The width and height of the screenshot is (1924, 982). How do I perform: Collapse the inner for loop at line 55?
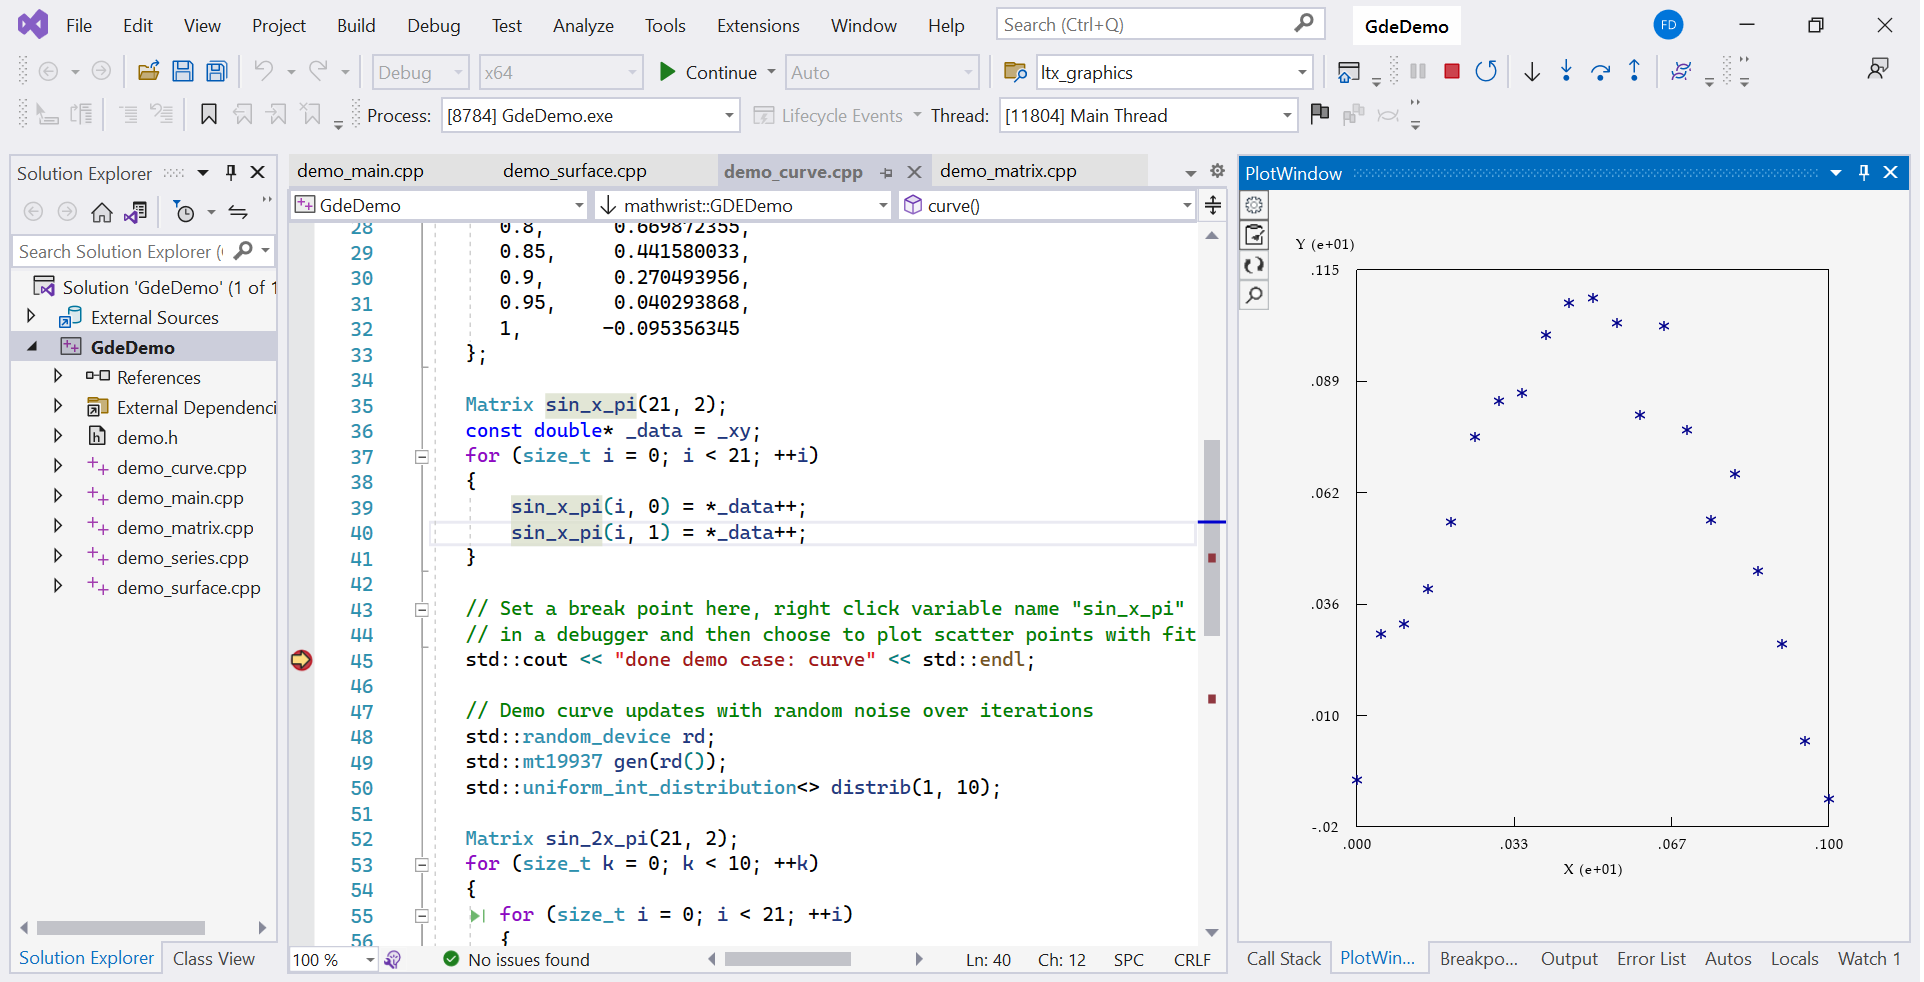pos(422,915)
